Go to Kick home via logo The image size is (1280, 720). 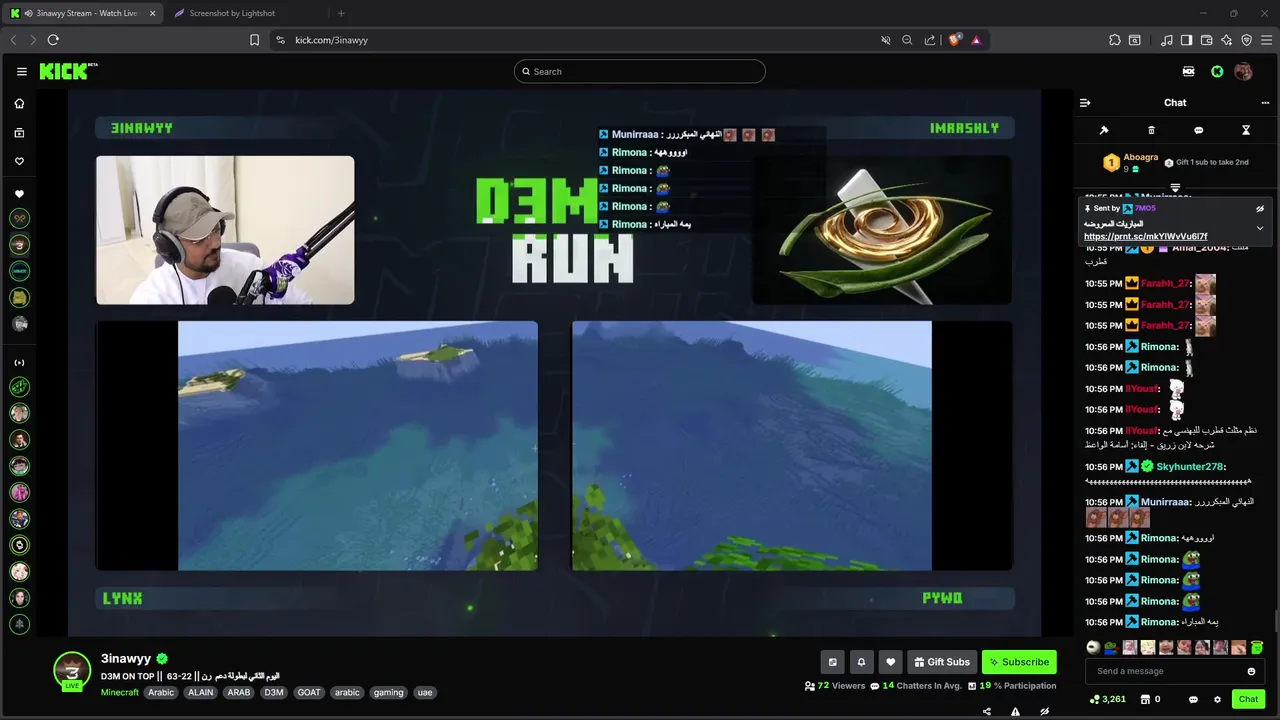coord(68,71)
